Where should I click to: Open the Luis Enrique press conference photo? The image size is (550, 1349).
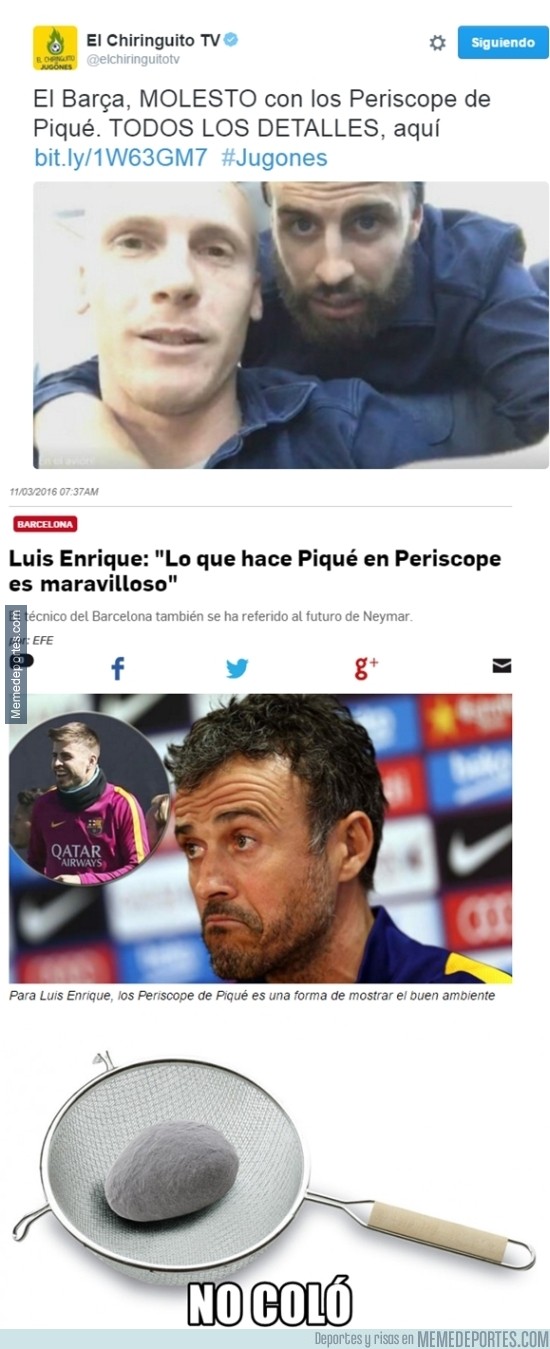tap(261, 837)
